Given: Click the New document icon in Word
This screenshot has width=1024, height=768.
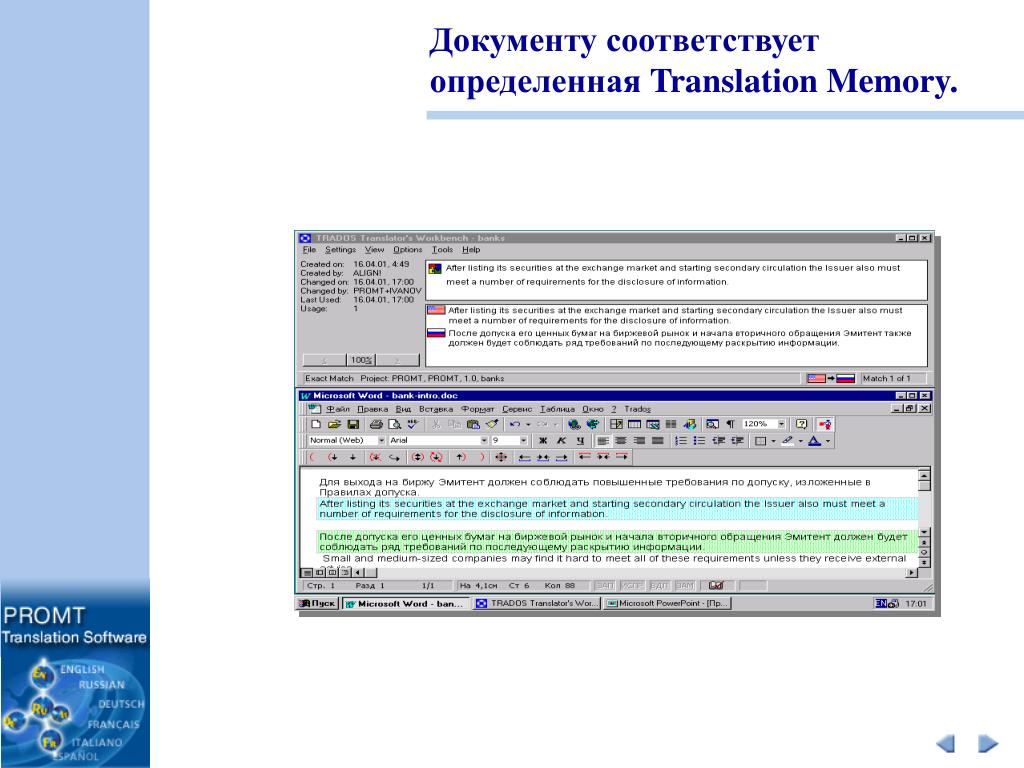Looking at the screenshot, I should point(316,424).
